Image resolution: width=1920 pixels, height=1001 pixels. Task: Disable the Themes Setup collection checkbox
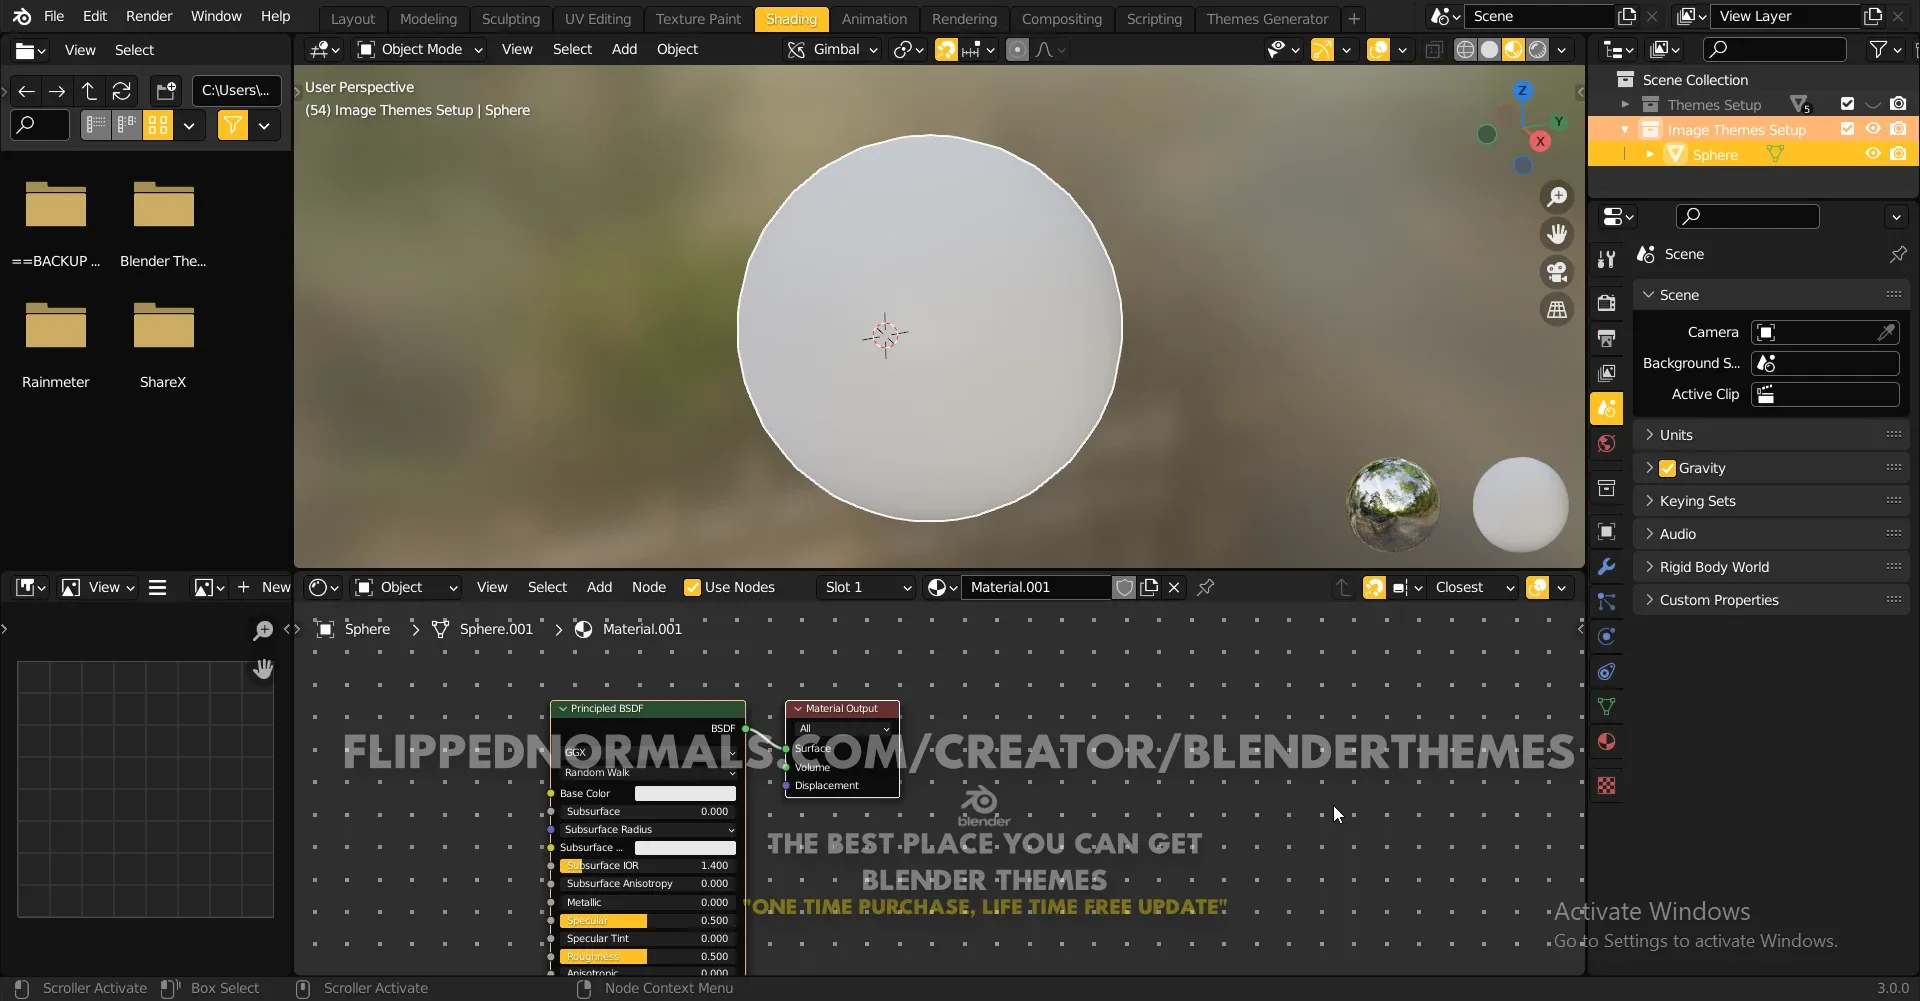[1846, 104]
